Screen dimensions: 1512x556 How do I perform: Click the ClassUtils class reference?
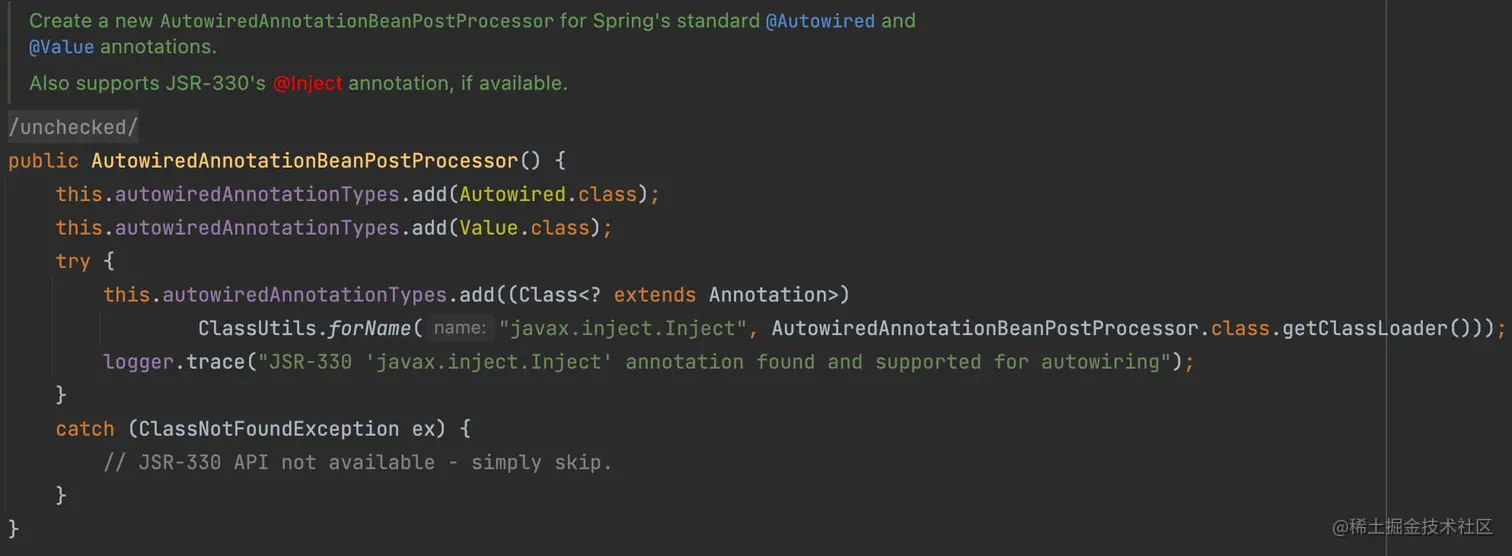point(258,328)
